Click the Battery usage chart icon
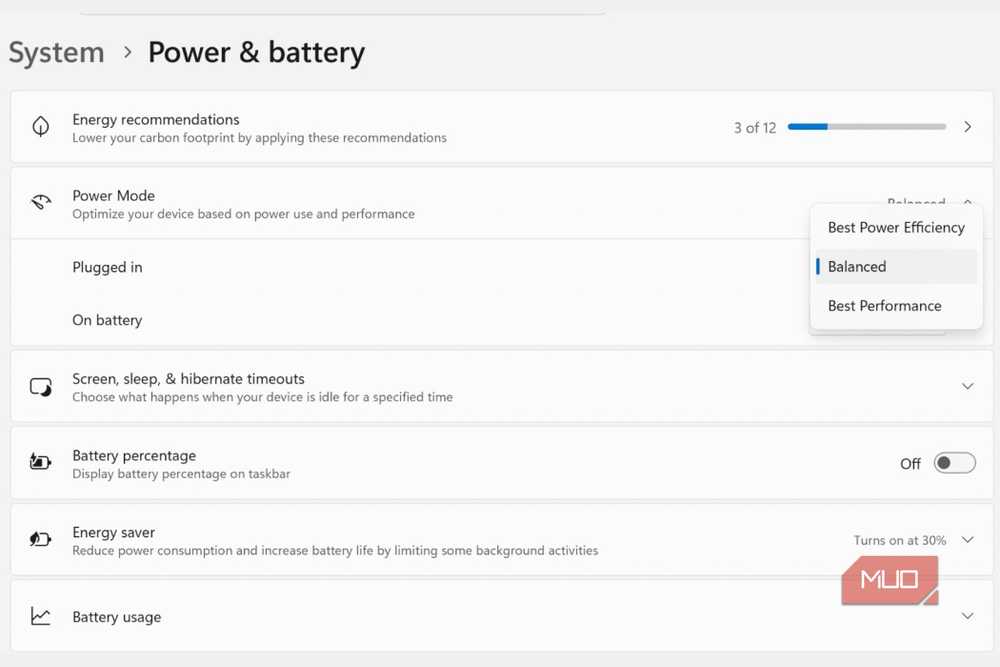The image size is (1000, 667). click(x=41, y=616)
